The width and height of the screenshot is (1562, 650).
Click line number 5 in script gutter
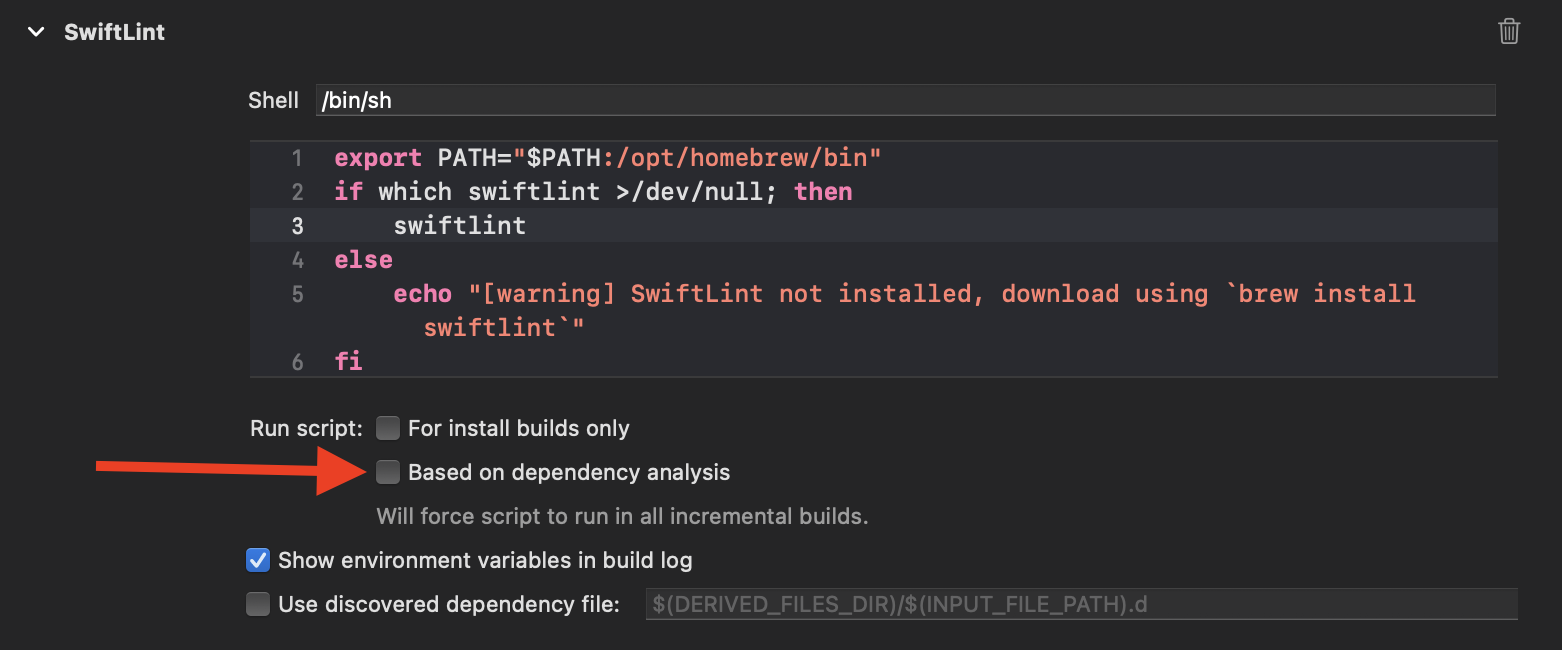[297, 295]
